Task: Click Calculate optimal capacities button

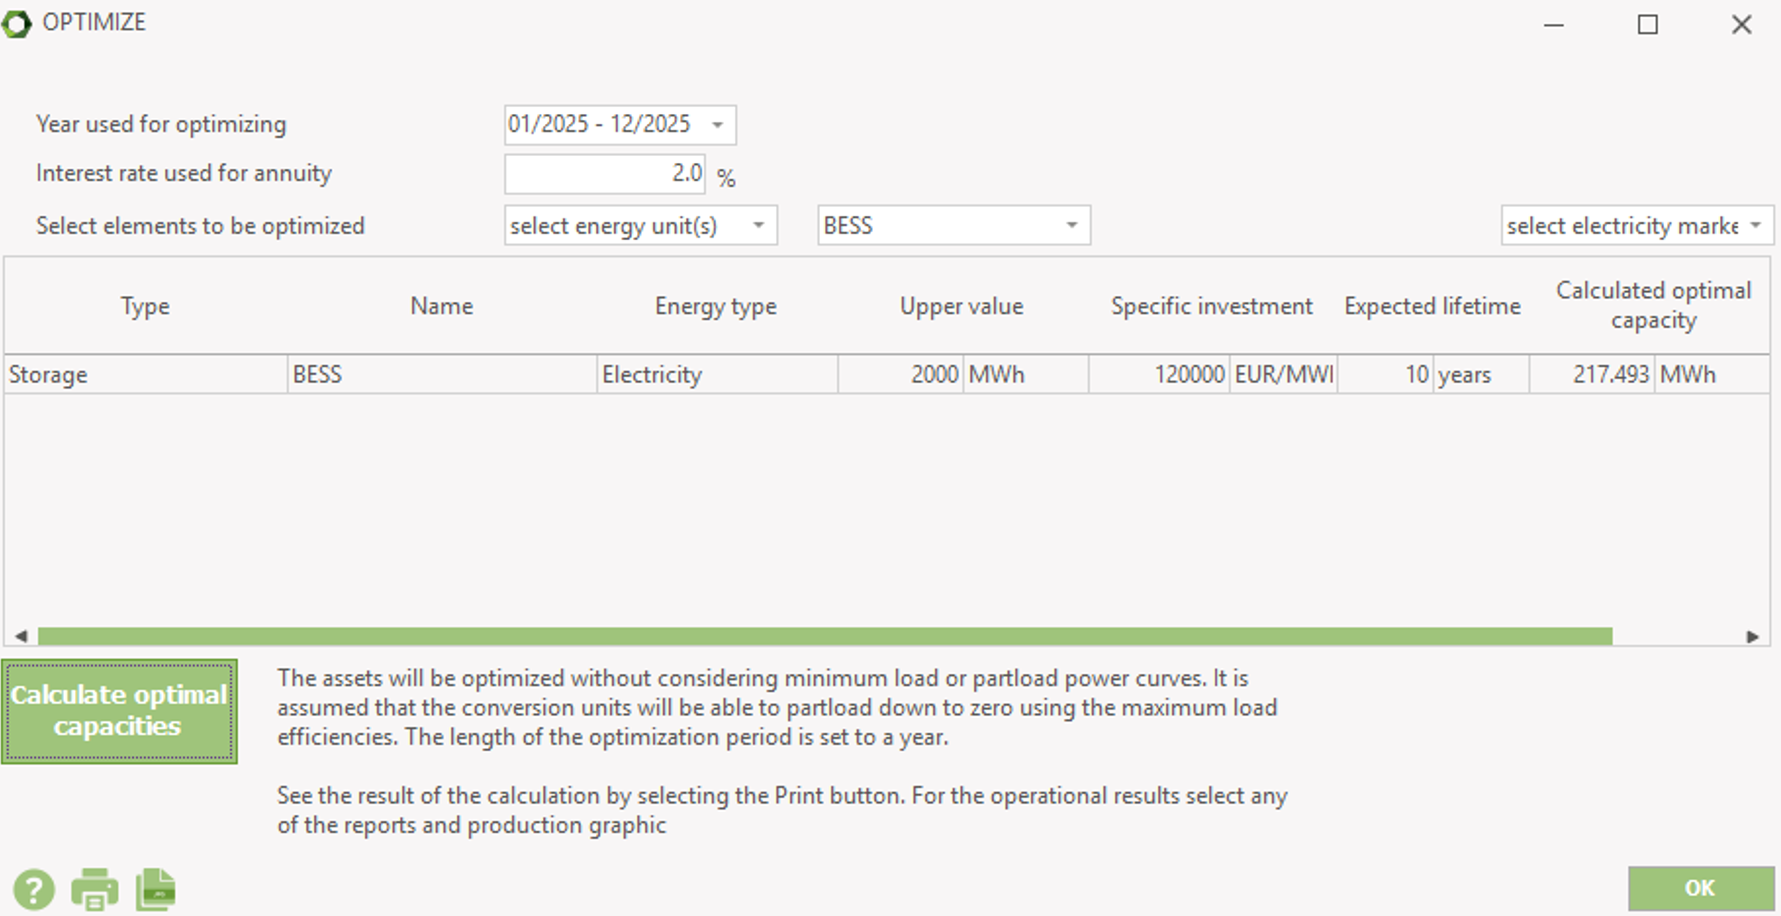Action: tap(119, 711)
